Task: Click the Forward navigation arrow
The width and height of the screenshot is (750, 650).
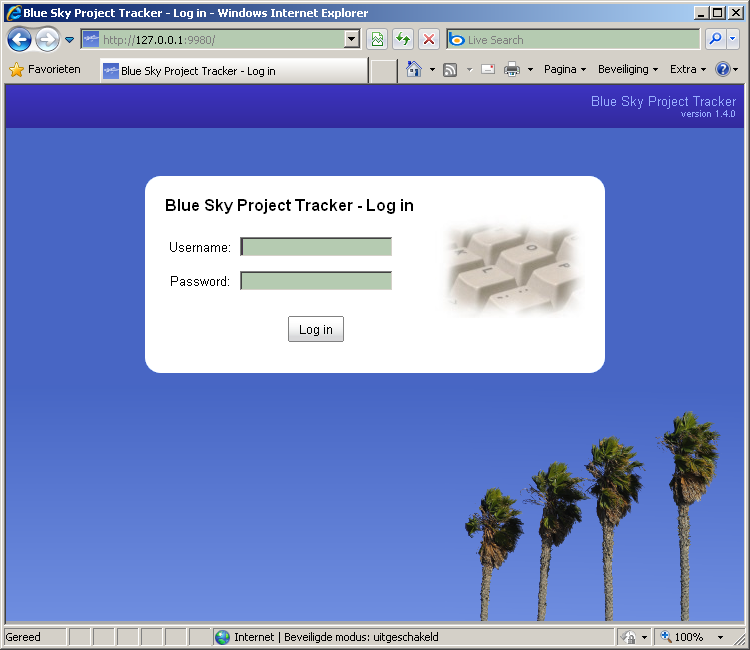Action: coord(47,40)
